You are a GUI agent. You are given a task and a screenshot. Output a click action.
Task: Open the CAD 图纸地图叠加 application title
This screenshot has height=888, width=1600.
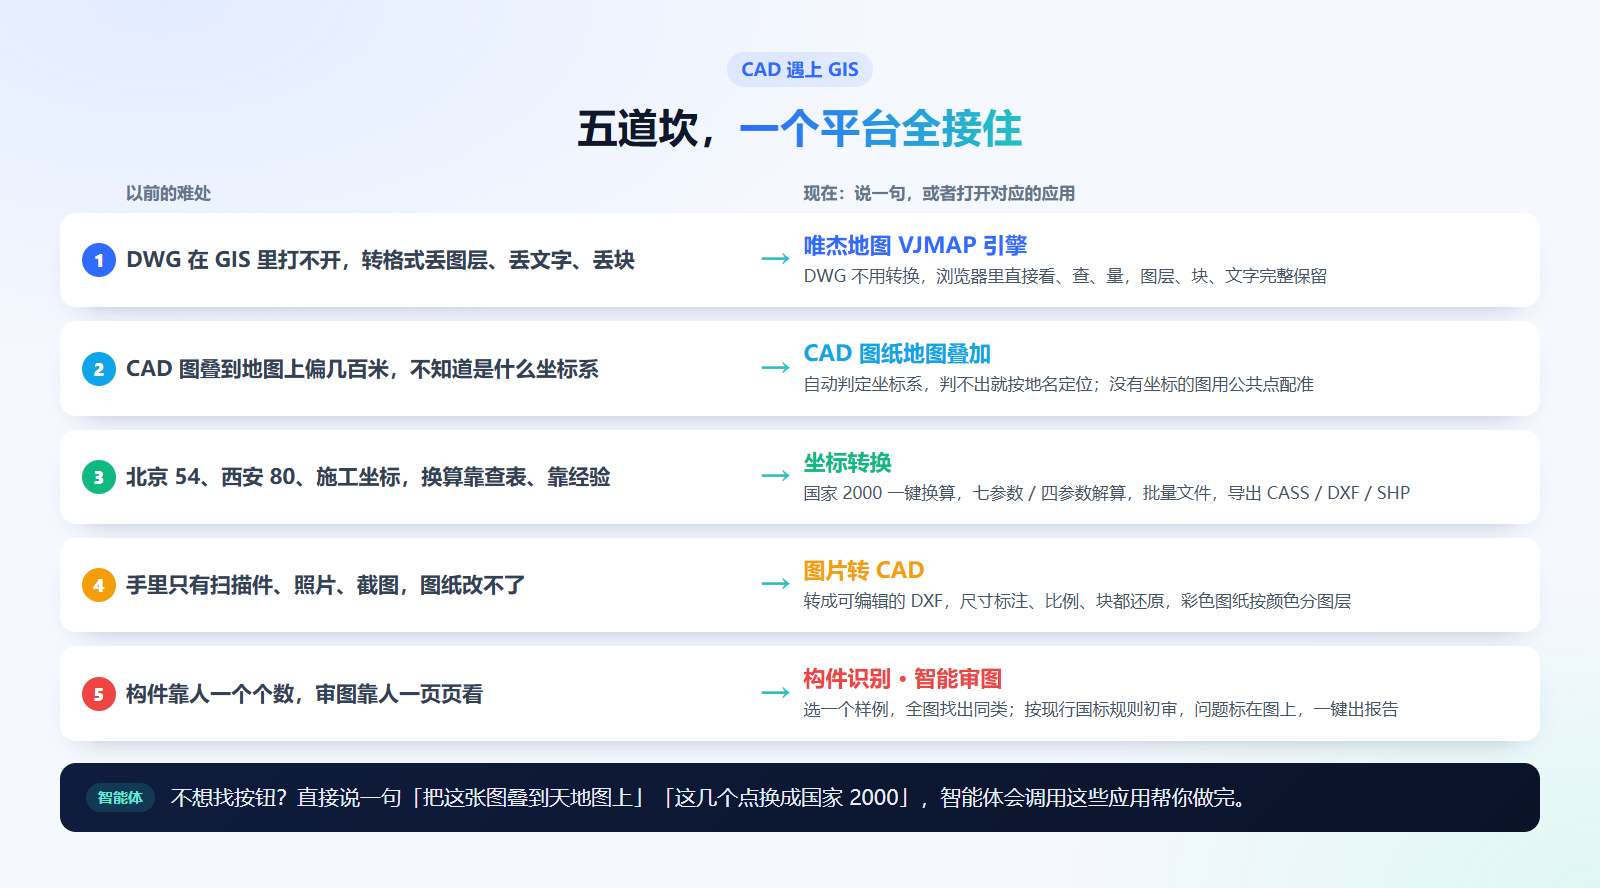coord(897,353)
